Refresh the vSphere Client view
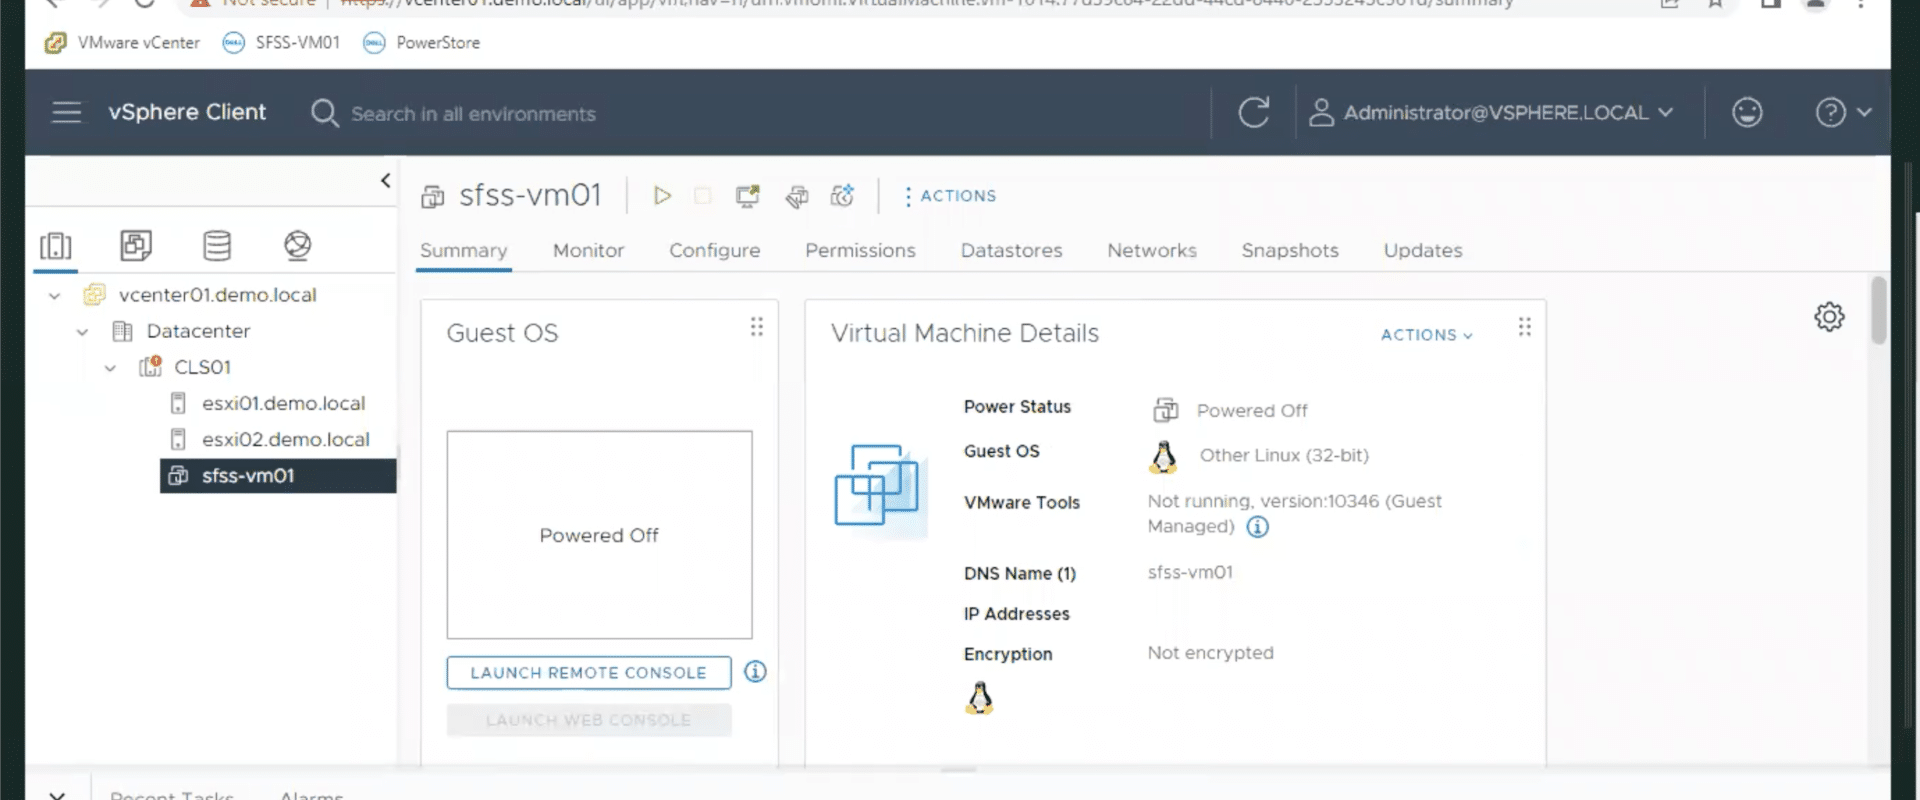 coord(1254,112)
